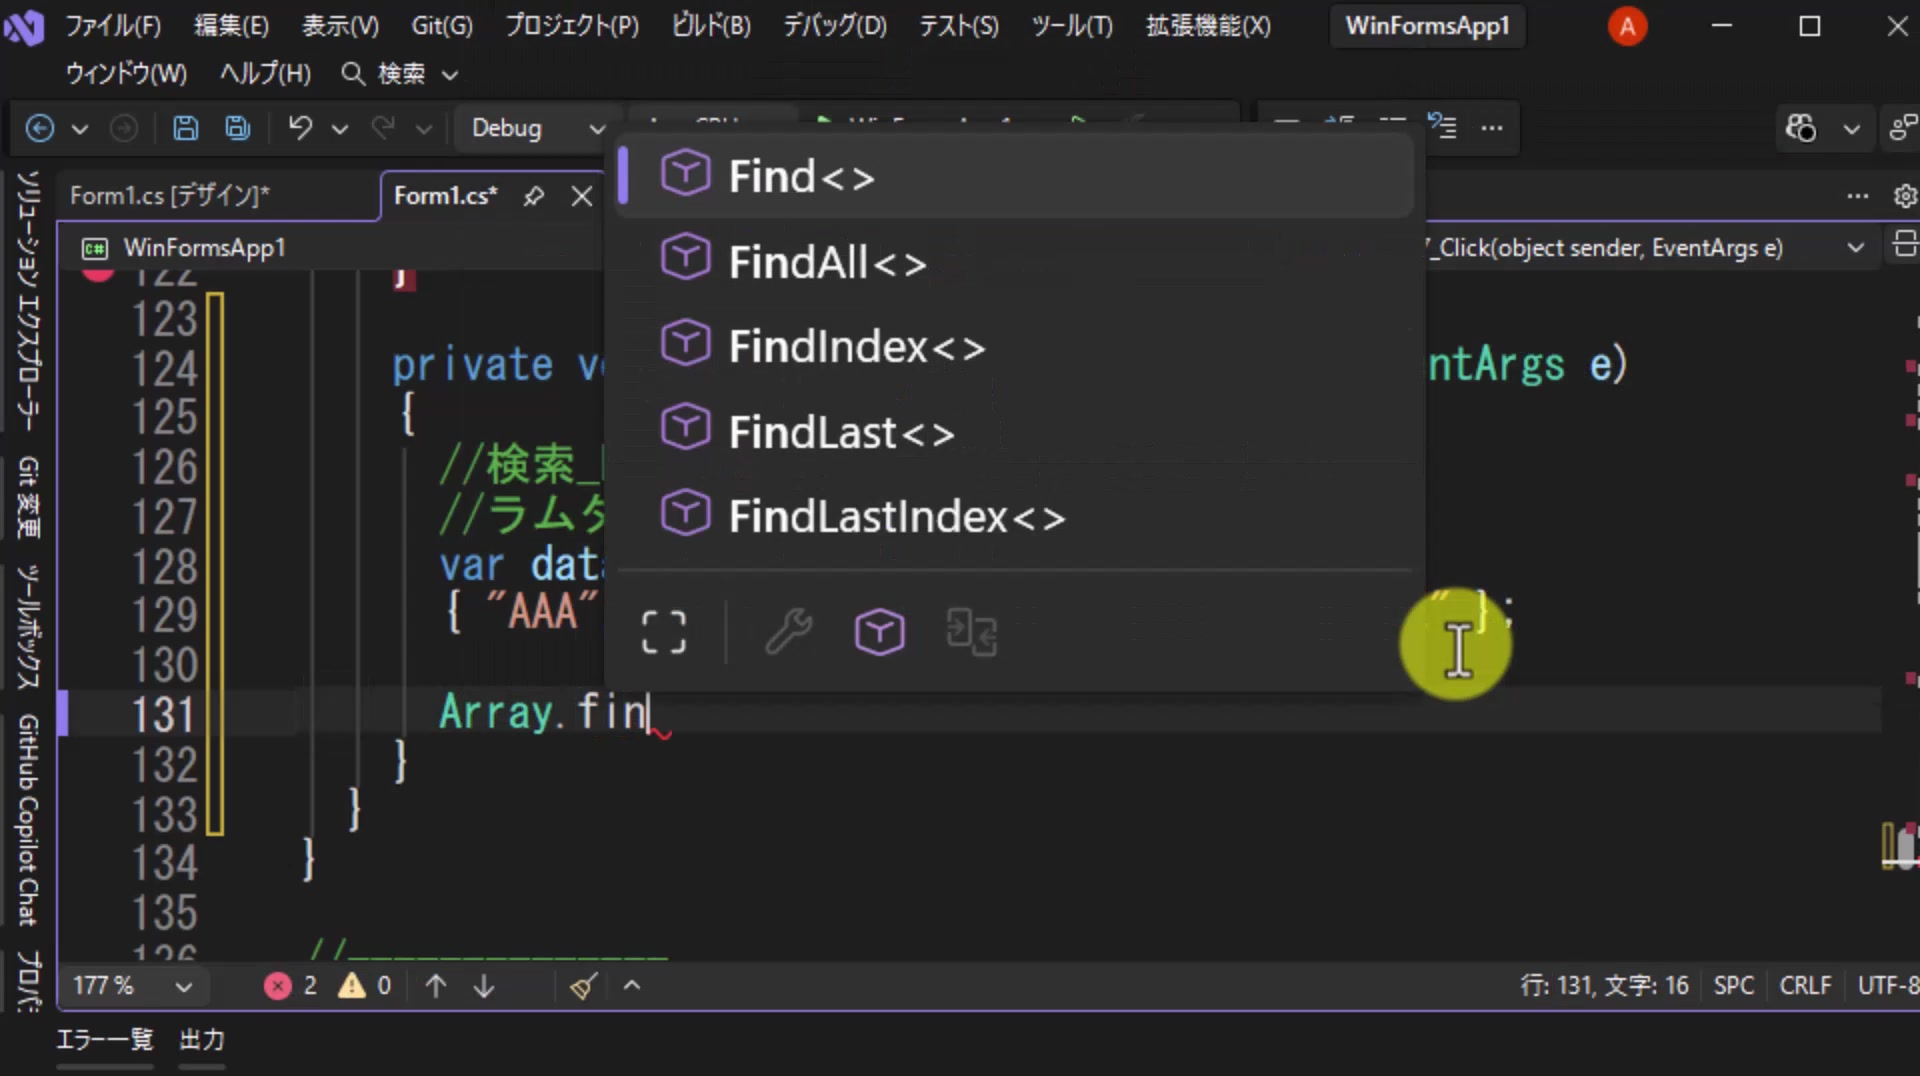Open the ファイル(F) menu
Image resolution: width=1920 pixels, height=1076 pixels.
pyautogui.click(x=113, y=26)
